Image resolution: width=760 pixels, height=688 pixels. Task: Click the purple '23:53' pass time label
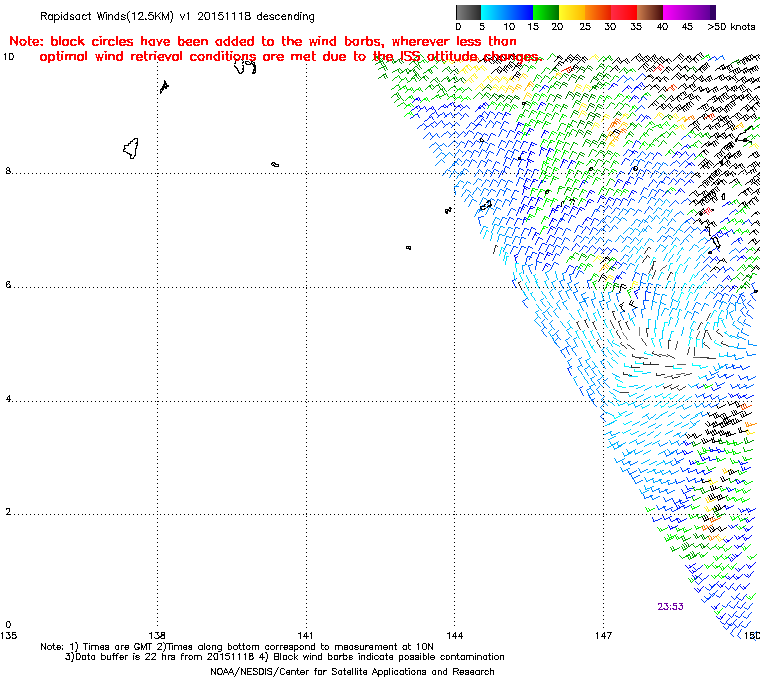click(x=670, y=607)
